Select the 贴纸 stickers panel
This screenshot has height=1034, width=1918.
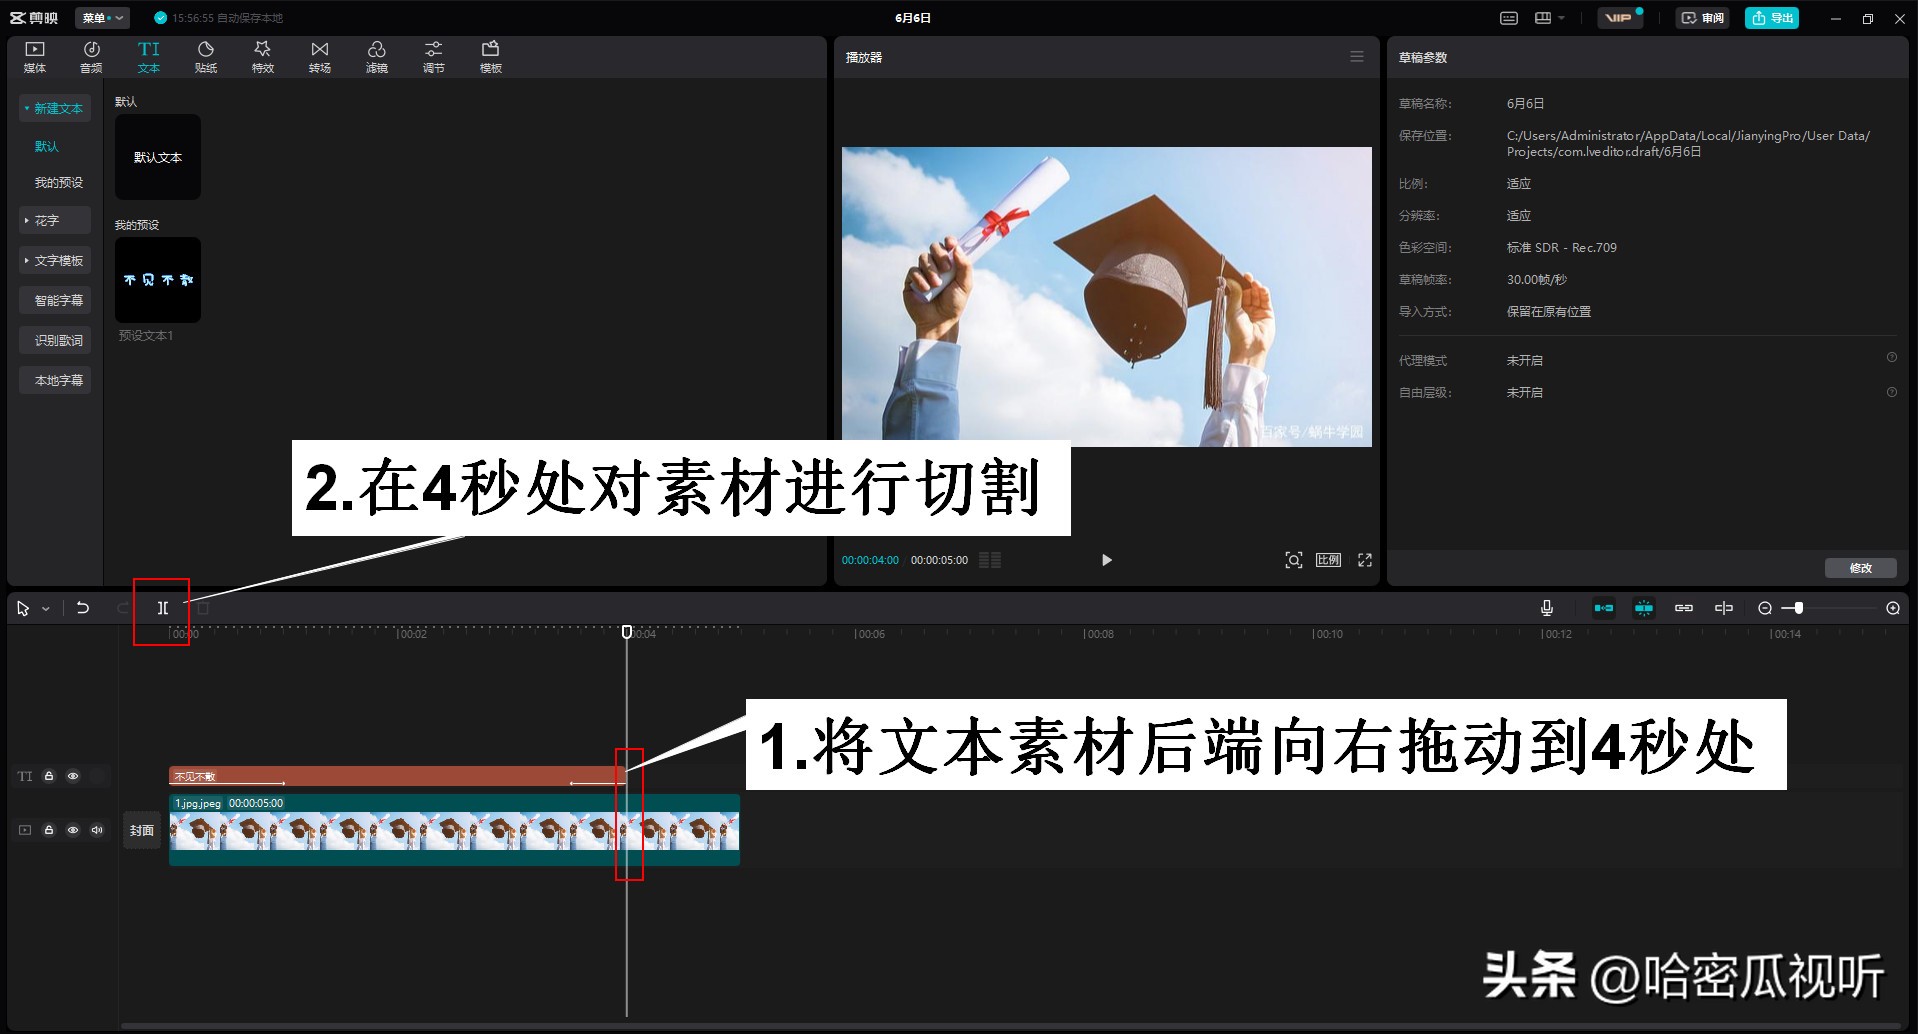click(205, 56)
